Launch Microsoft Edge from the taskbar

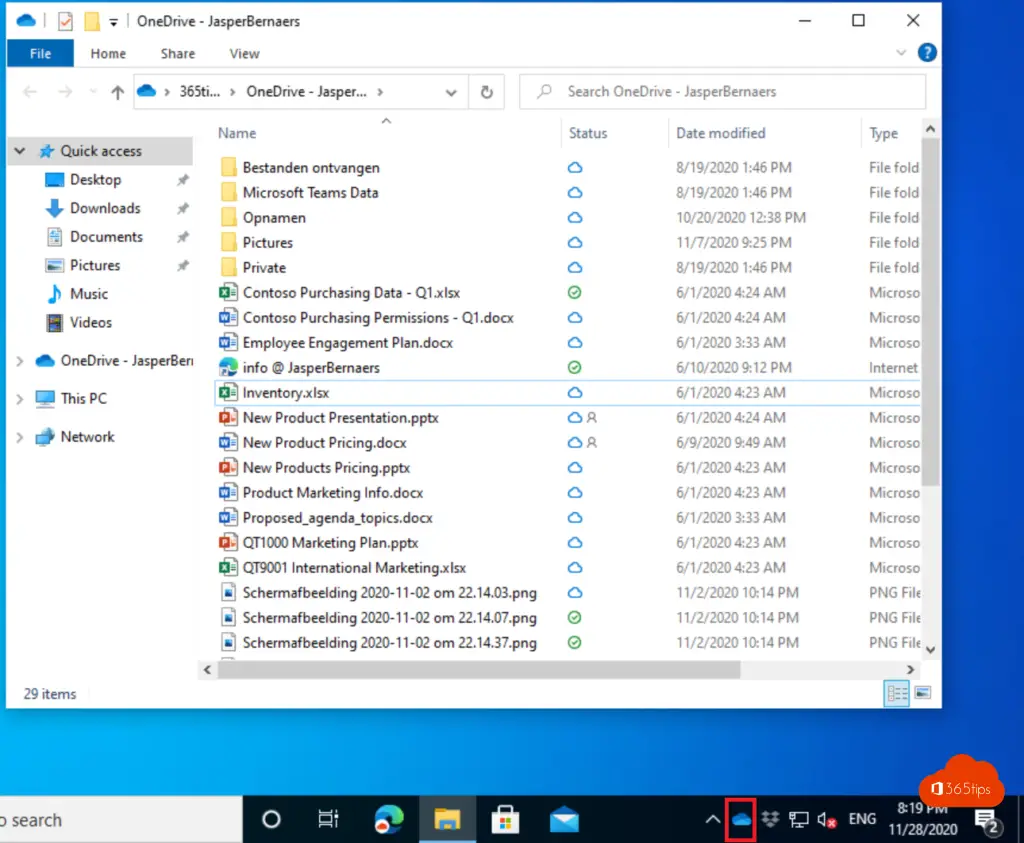pyautogui.click(x=389, y=819)
